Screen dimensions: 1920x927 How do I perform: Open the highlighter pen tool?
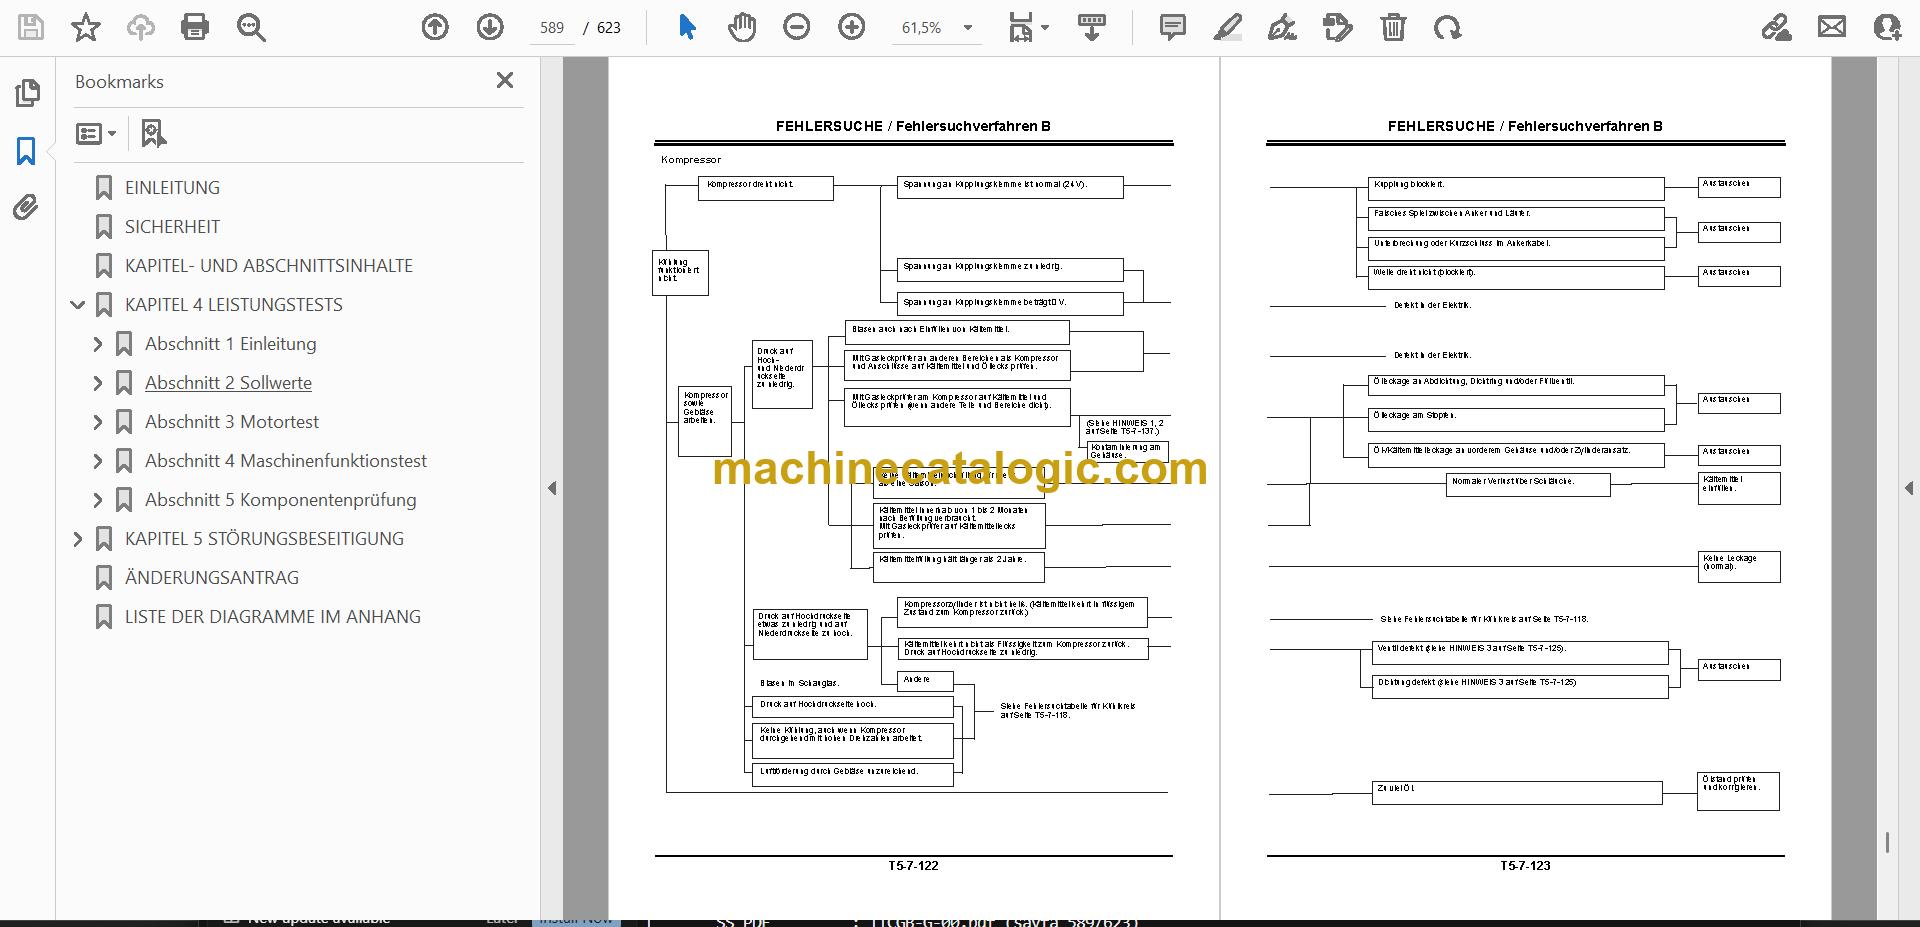click(x=1227, y=27)
